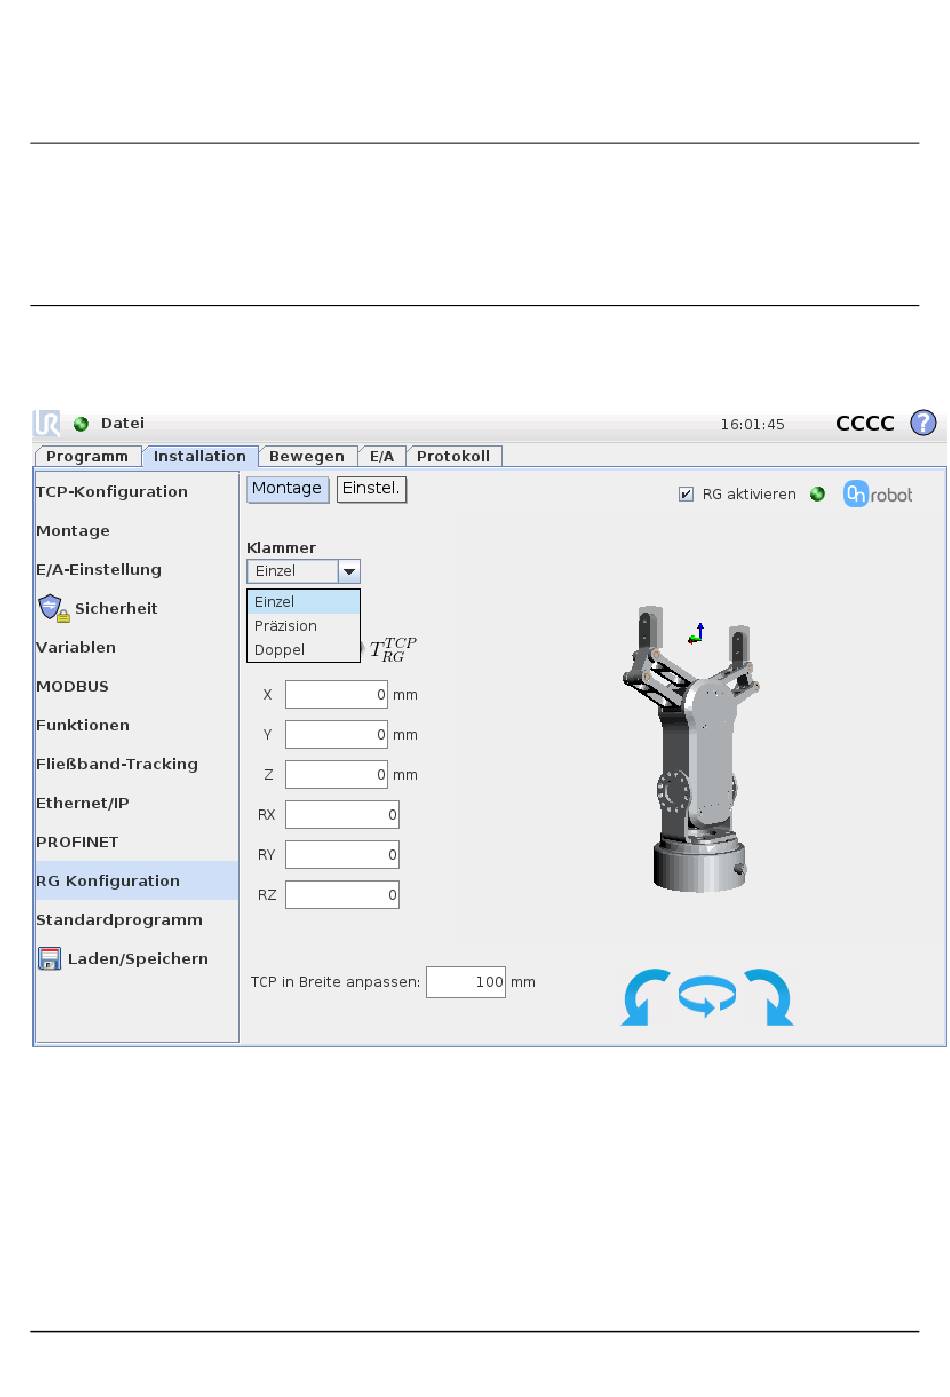
Task: Rotate gripper view with left curved arrow
Action: tap(645, 997)
